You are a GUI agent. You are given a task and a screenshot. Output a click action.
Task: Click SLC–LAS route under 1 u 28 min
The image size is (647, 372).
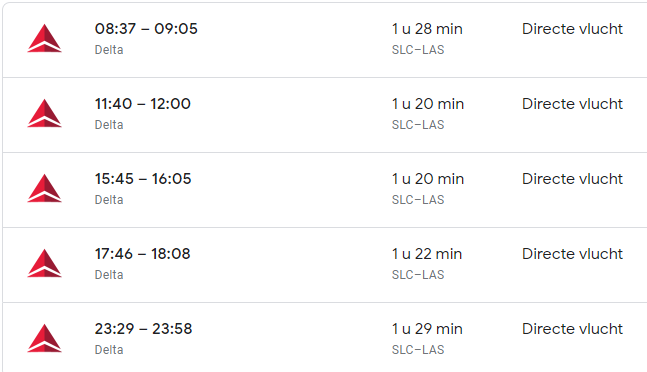point(418,49)
